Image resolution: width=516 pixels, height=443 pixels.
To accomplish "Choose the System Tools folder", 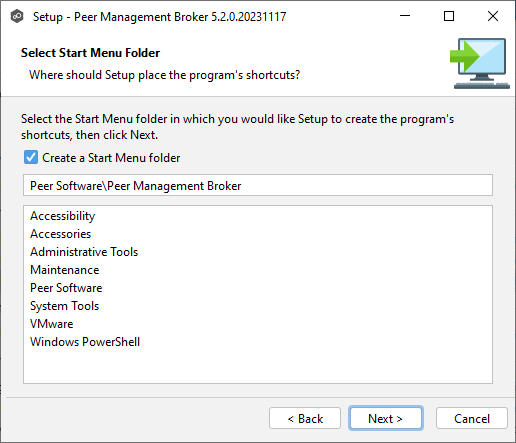I will pos(64,306).
